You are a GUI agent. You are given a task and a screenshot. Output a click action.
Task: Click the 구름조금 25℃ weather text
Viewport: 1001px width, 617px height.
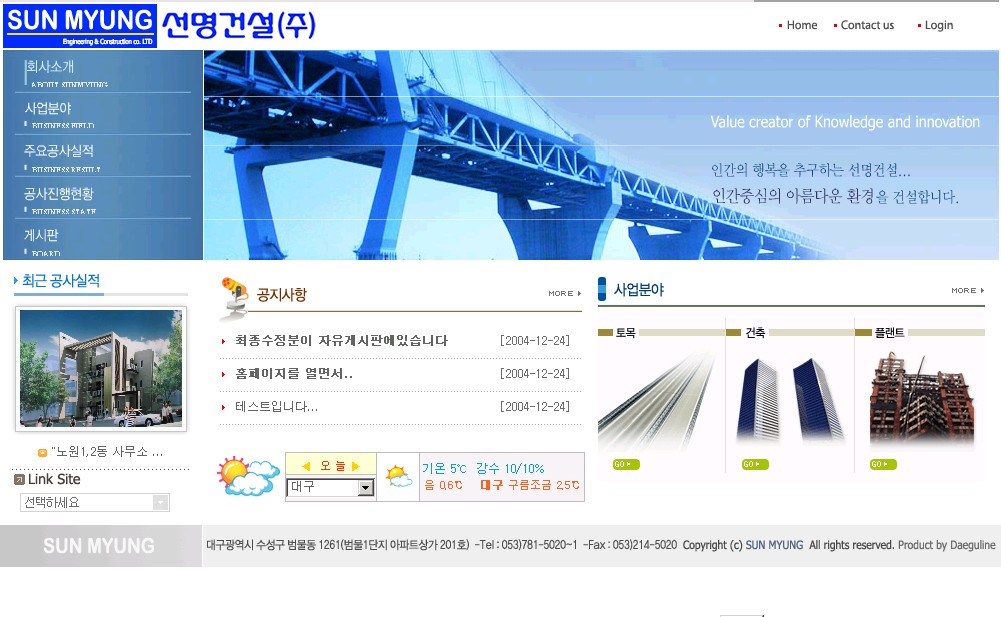click(544, 485)
